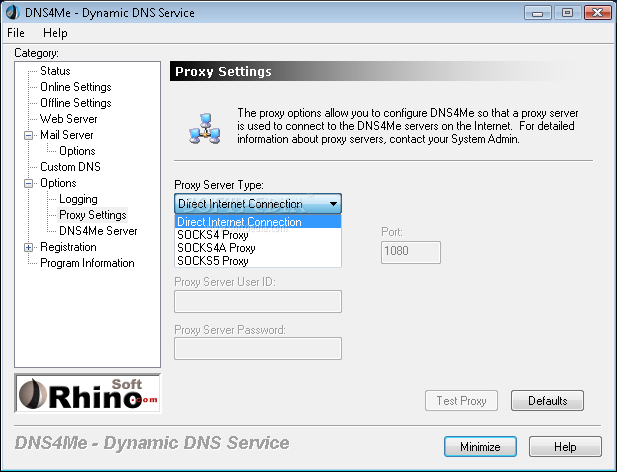Click the DNS4Me title bar app icon

tap(13, 12)
